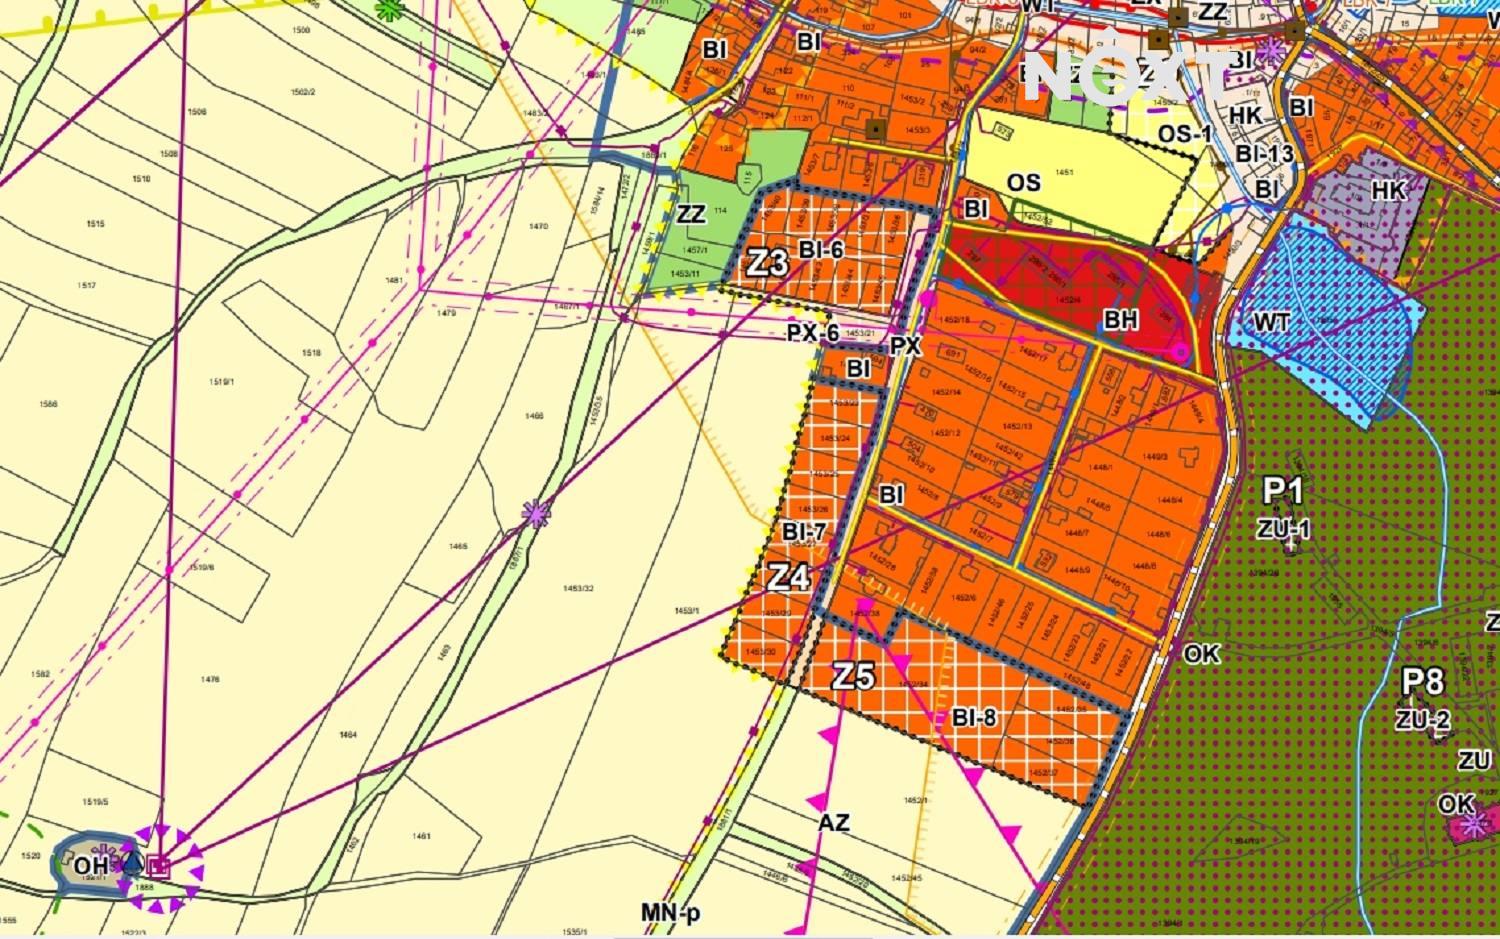
Task: Select the BI-6 zone label
Action: point(821,249)
